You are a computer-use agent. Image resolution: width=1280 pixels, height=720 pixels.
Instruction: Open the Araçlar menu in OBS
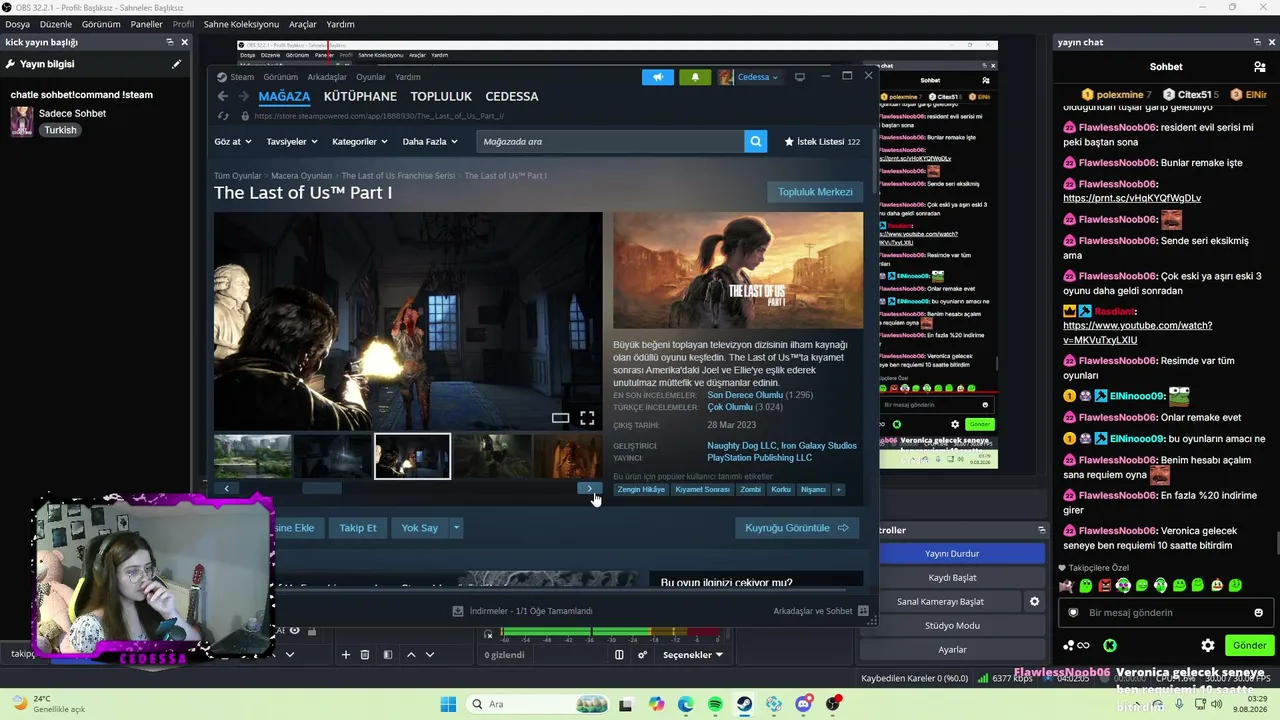point(302,24)
